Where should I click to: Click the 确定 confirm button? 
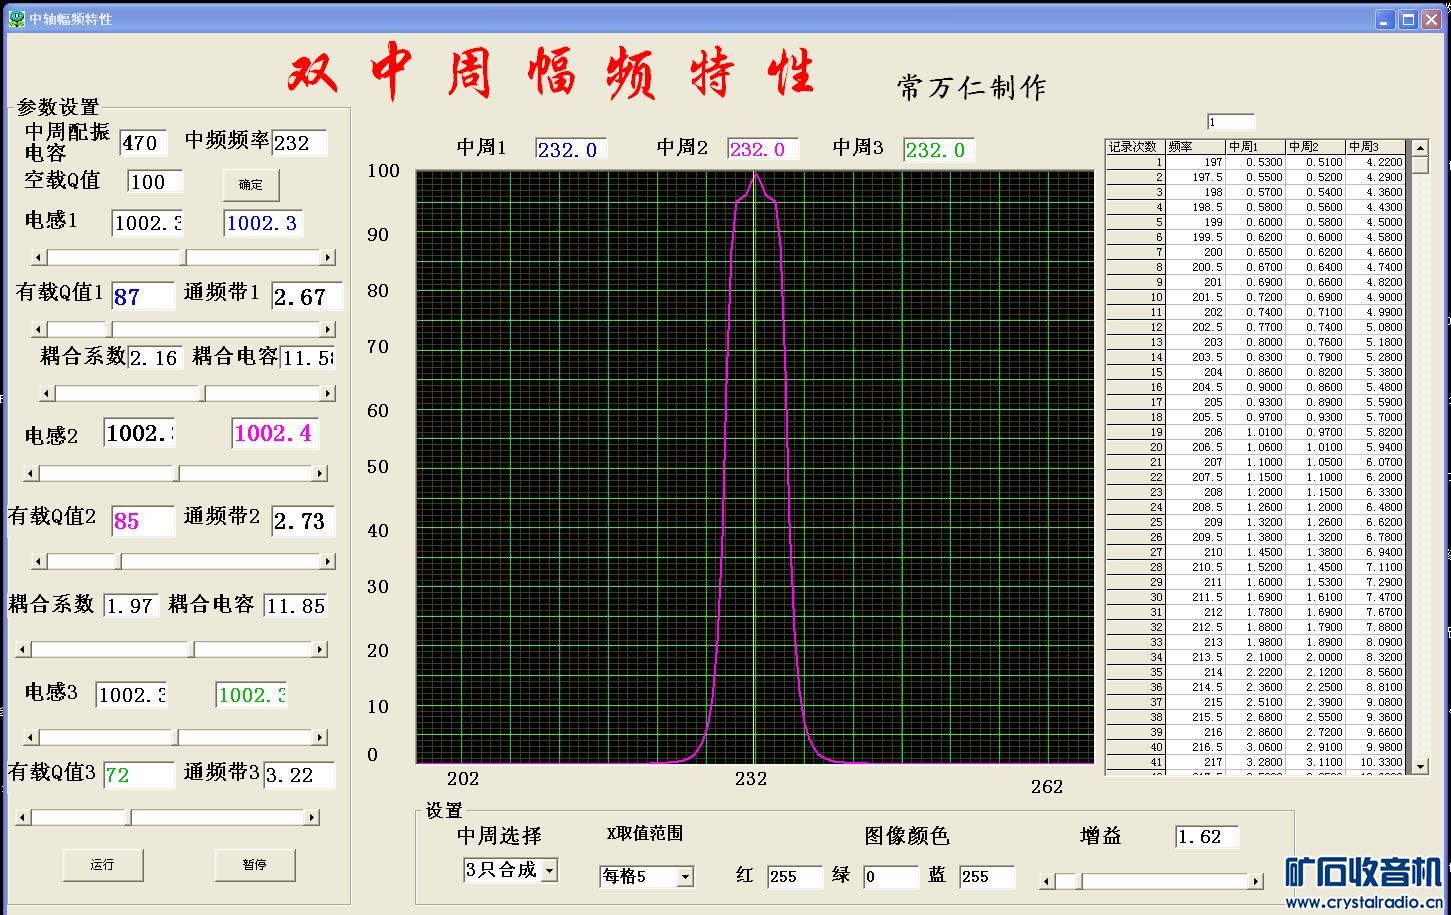point(251,185)
